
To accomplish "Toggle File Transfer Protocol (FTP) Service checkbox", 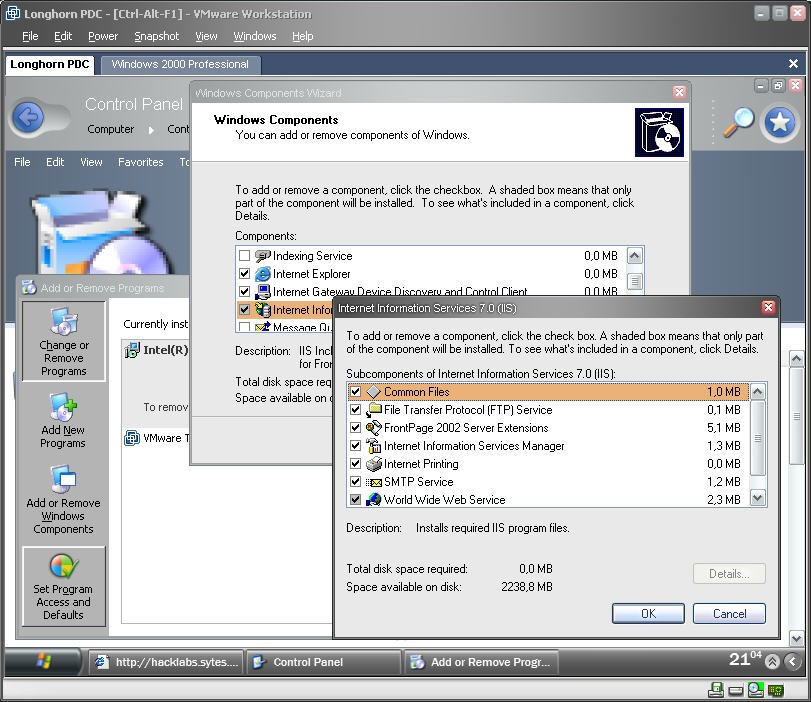I will 355,410.
